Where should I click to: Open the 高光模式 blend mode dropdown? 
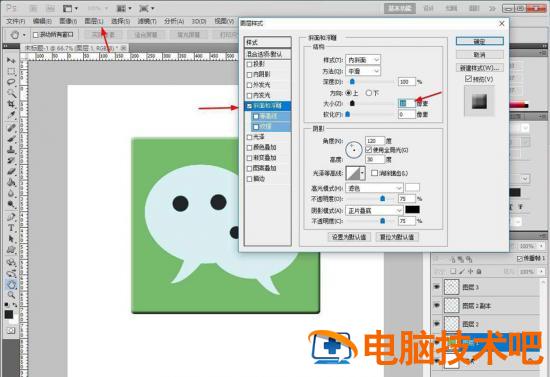pos(374,188)
